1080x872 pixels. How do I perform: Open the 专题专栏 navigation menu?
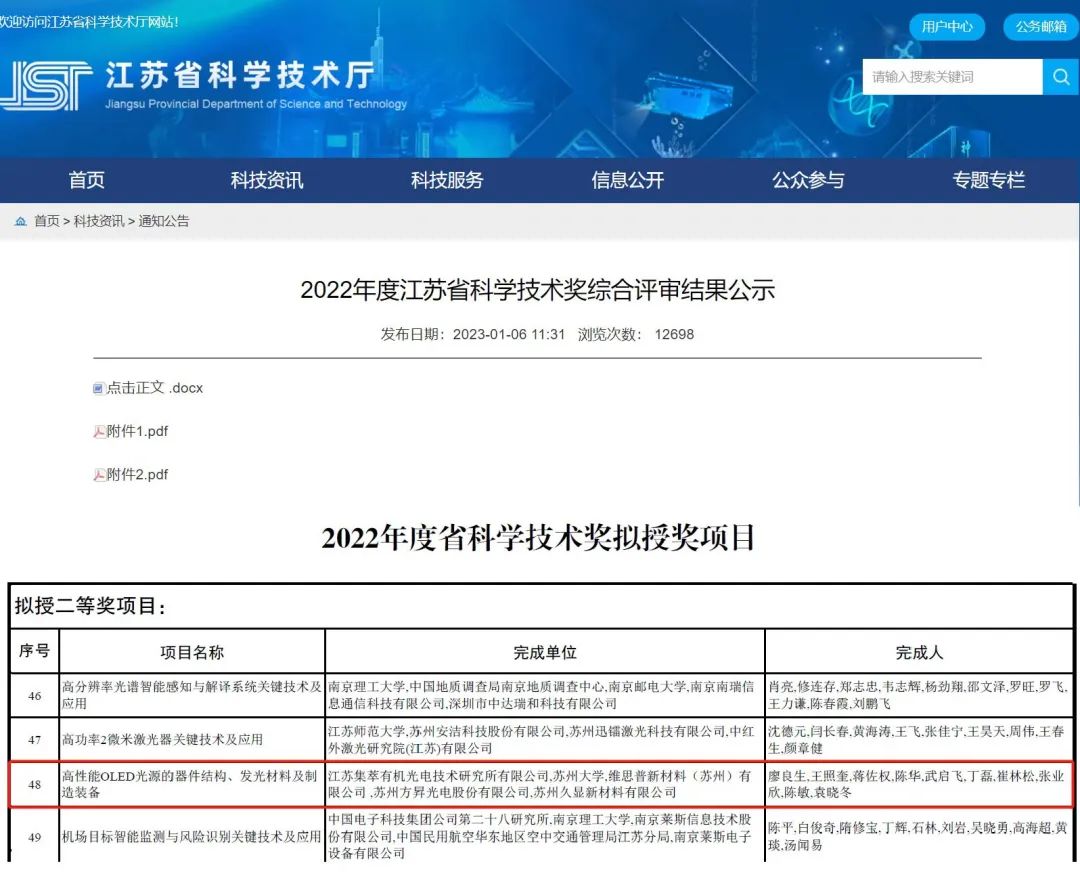988,180
